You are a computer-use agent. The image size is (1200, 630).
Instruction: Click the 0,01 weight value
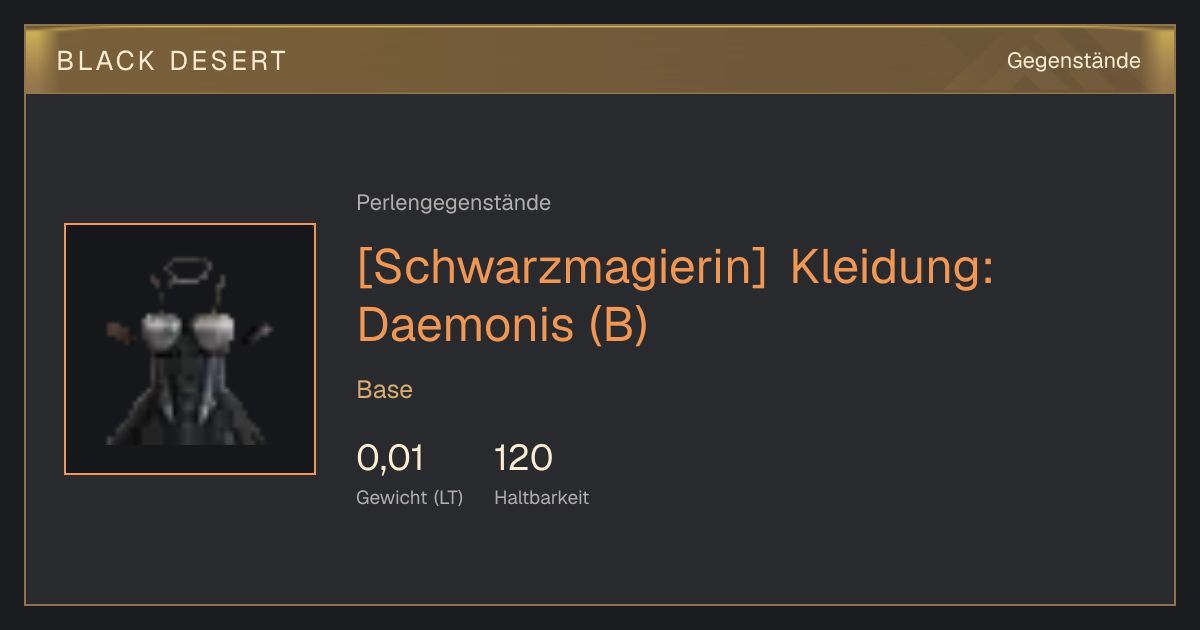pos(390,458)
